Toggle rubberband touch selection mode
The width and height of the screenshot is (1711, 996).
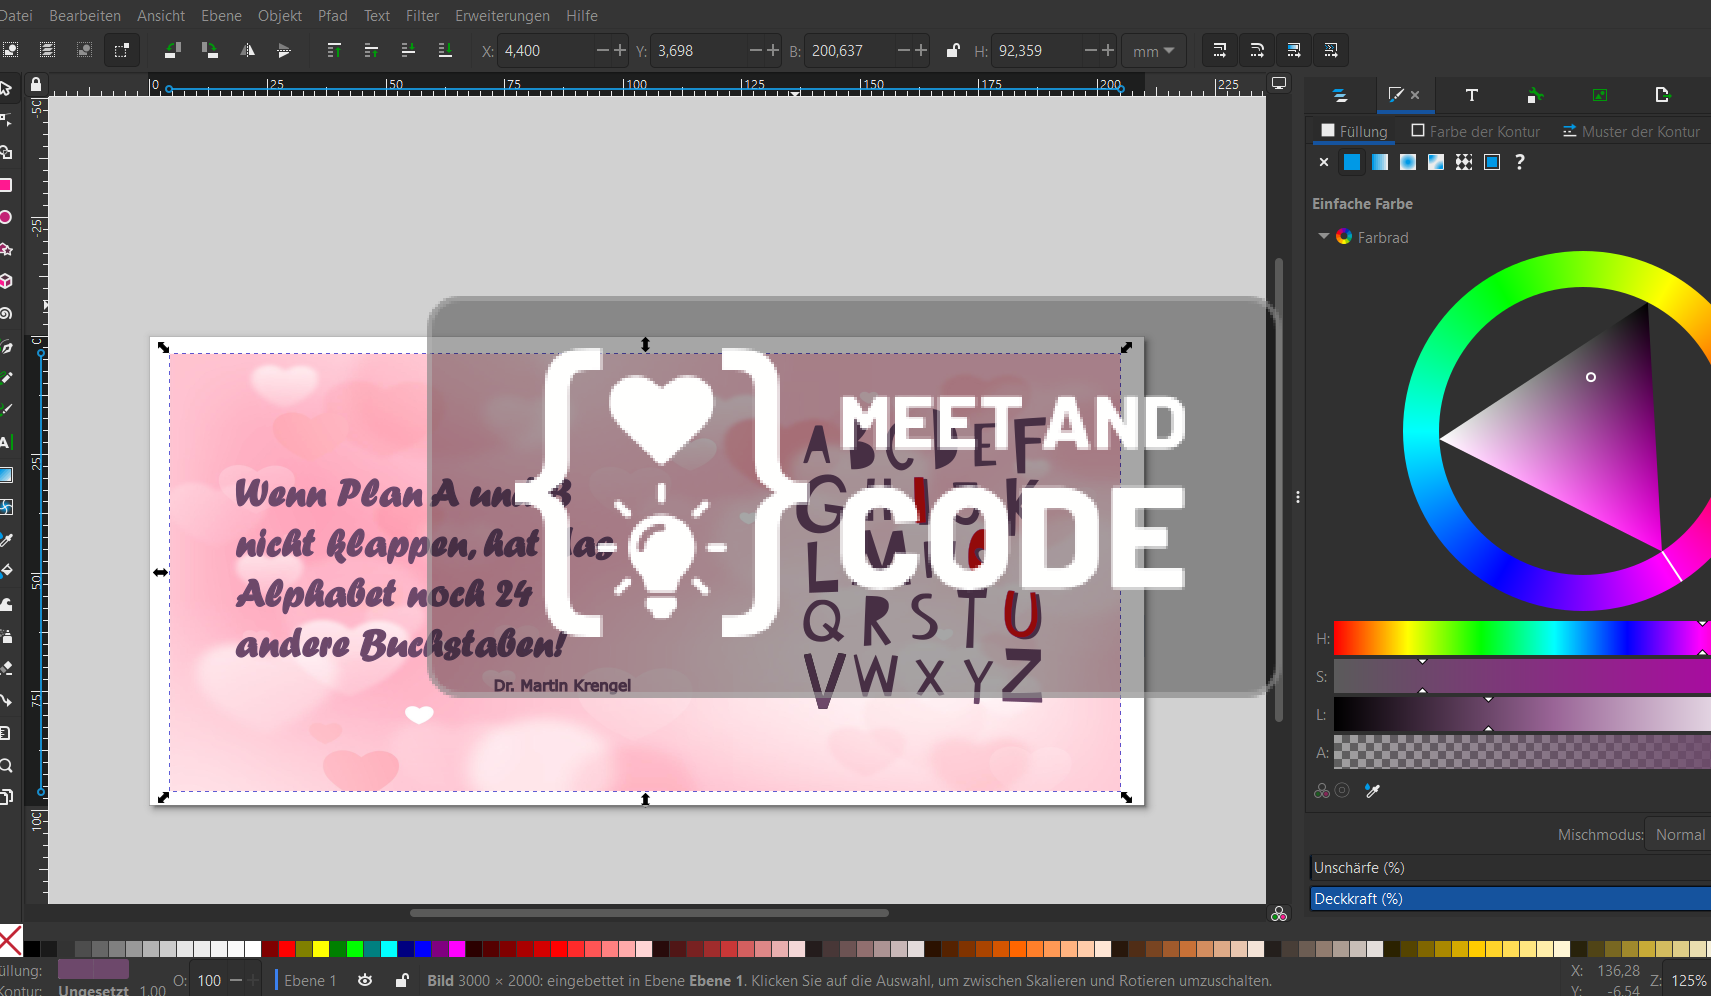[x=121, y=50]
